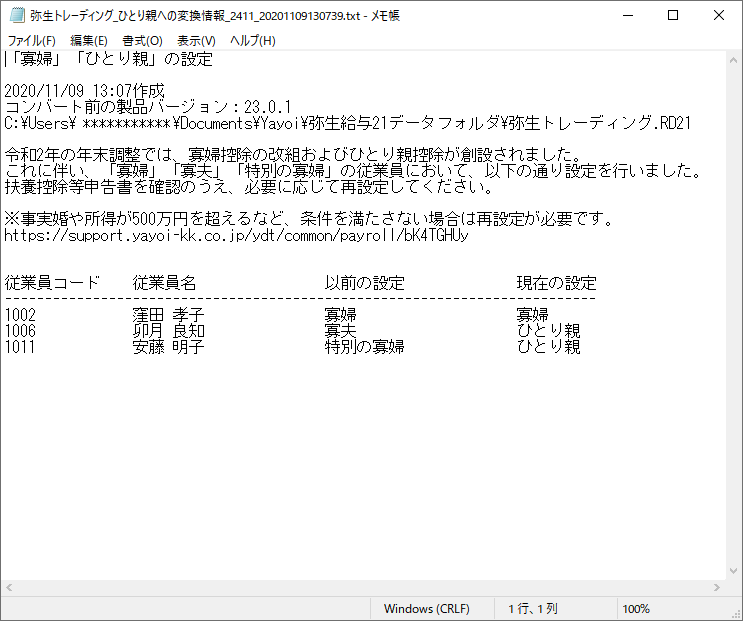743x621 pixels.
Task: Click employee name 窪田 孝子
Action: click(x=168, y=315)
